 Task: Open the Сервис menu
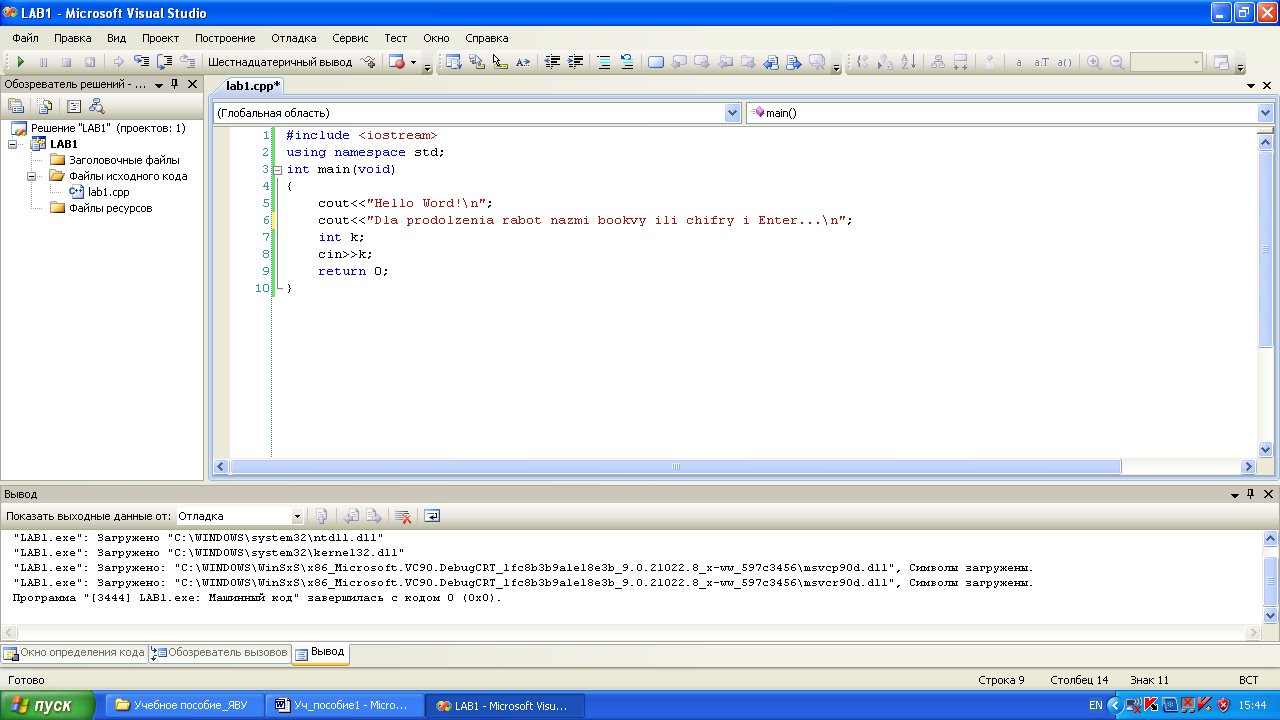350,38
